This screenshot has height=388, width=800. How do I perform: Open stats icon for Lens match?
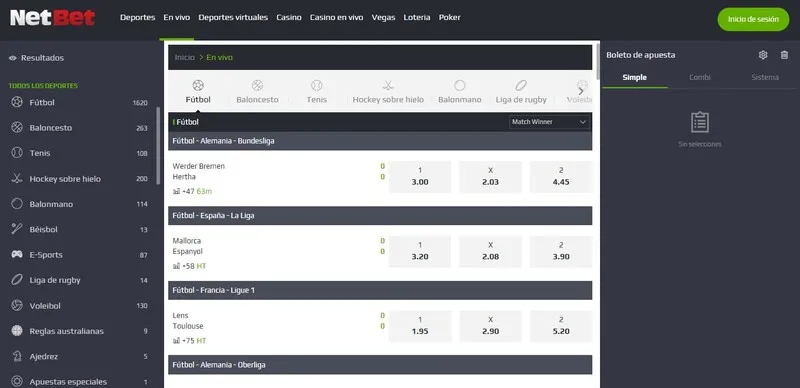[177, 341]
